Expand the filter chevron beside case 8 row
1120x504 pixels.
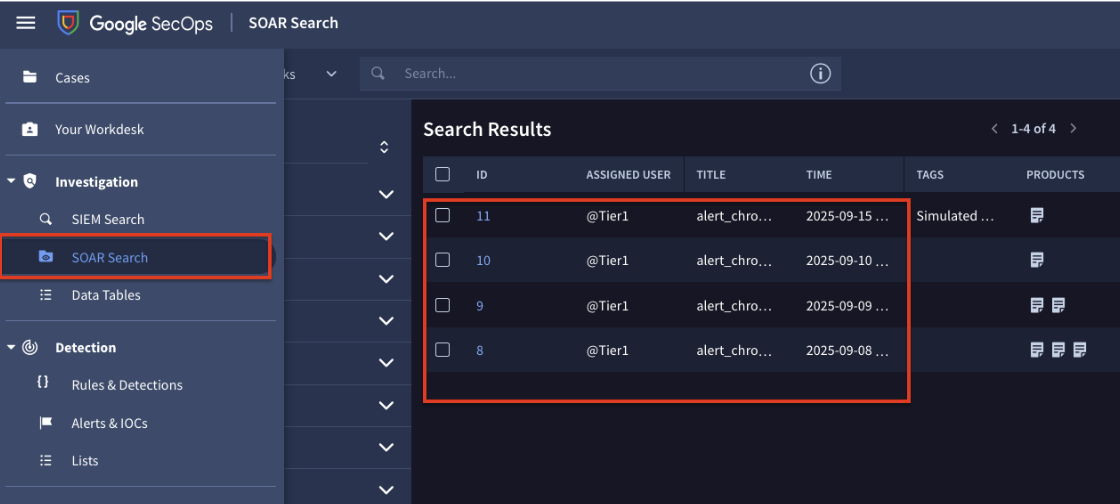[386, 363]
